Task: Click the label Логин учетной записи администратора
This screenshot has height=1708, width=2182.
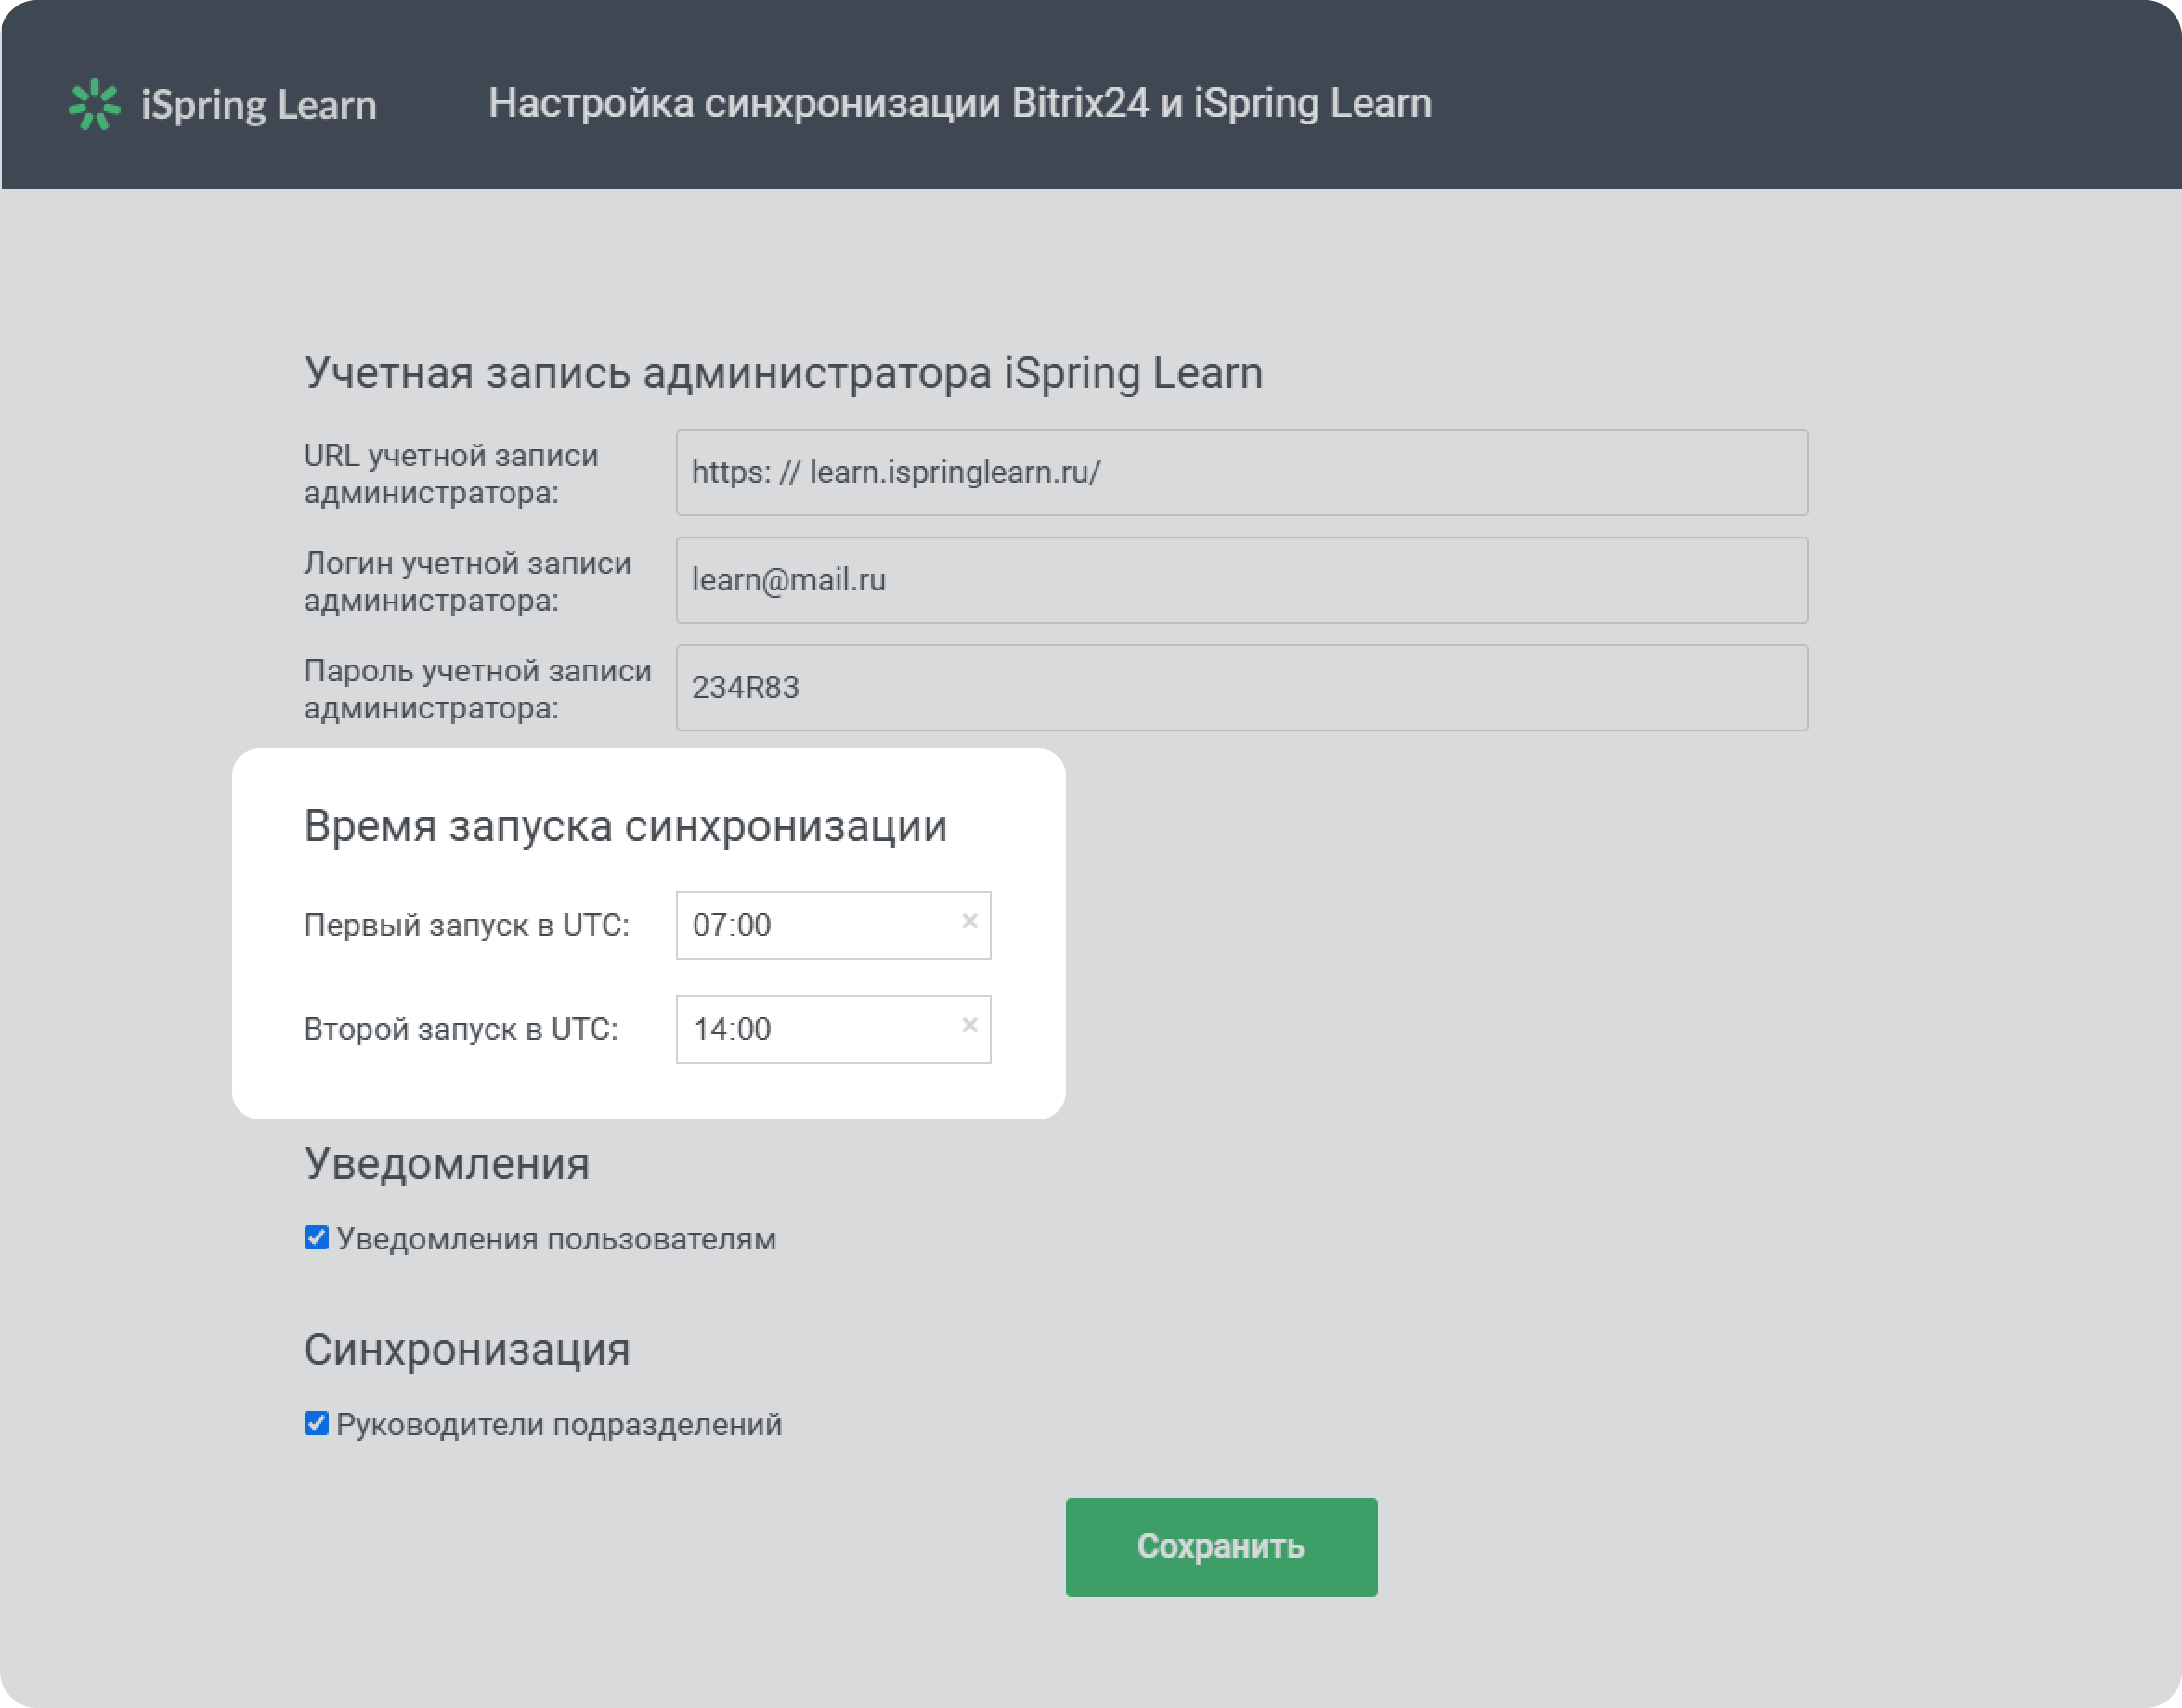Action: coord(467,581)
